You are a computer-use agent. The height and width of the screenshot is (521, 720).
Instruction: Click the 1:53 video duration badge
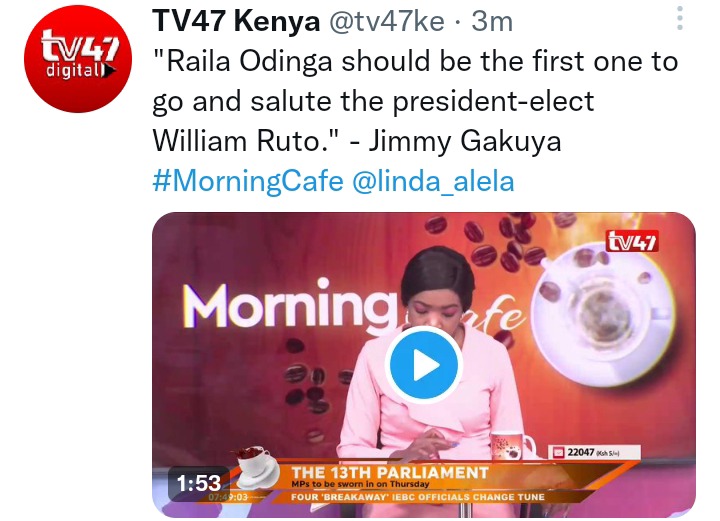point(198,483)
